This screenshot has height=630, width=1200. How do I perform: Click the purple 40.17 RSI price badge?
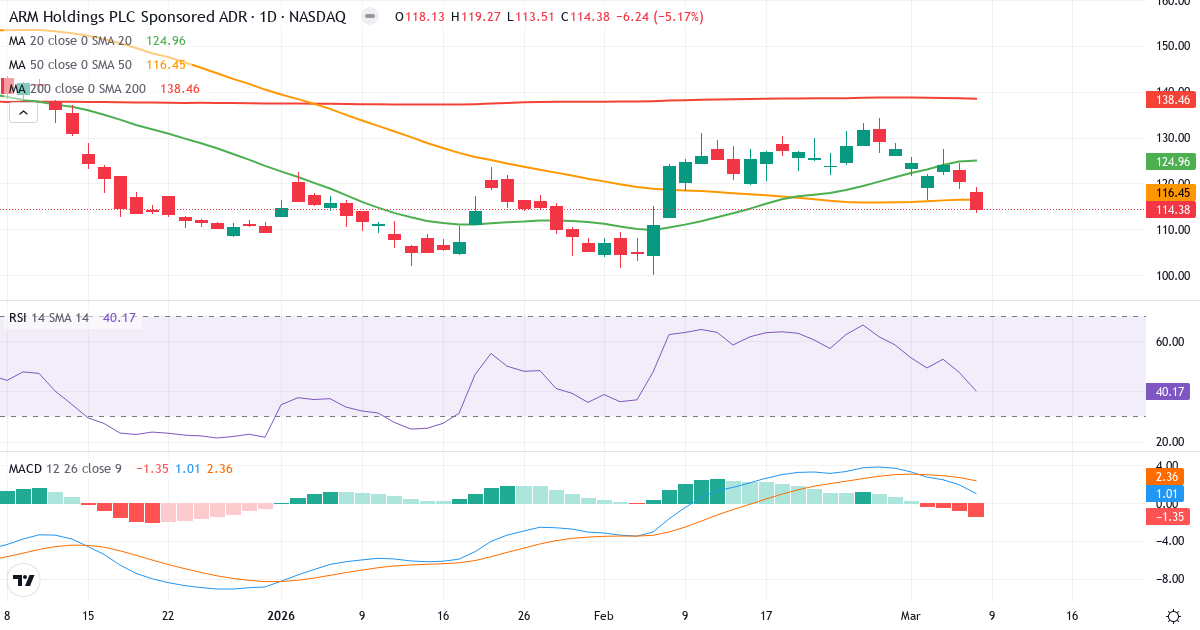(1168, 393)
